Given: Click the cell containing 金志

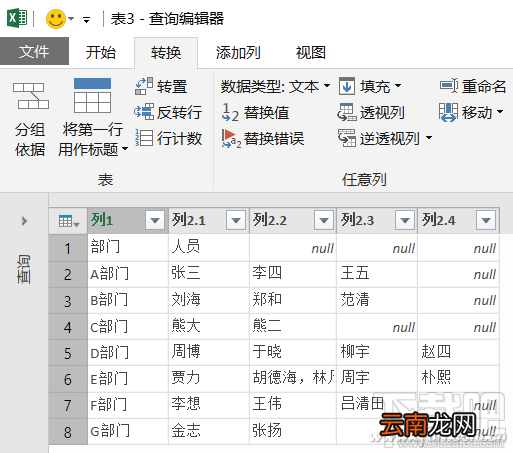Looking at the screenshot, I should click(209, 431).
